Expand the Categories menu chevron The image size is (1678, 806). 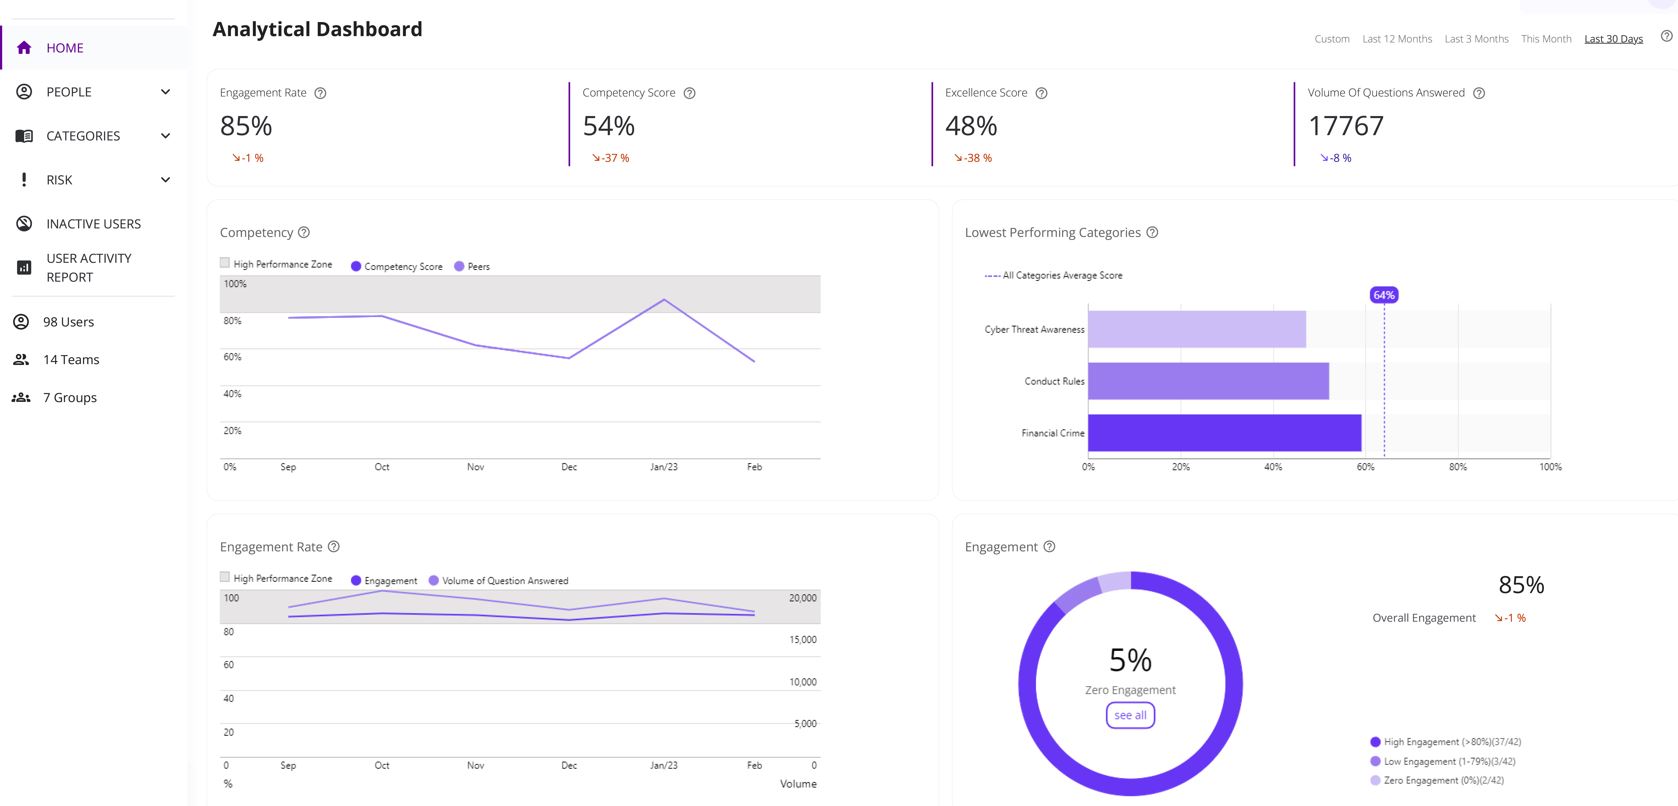pos(166,136)
